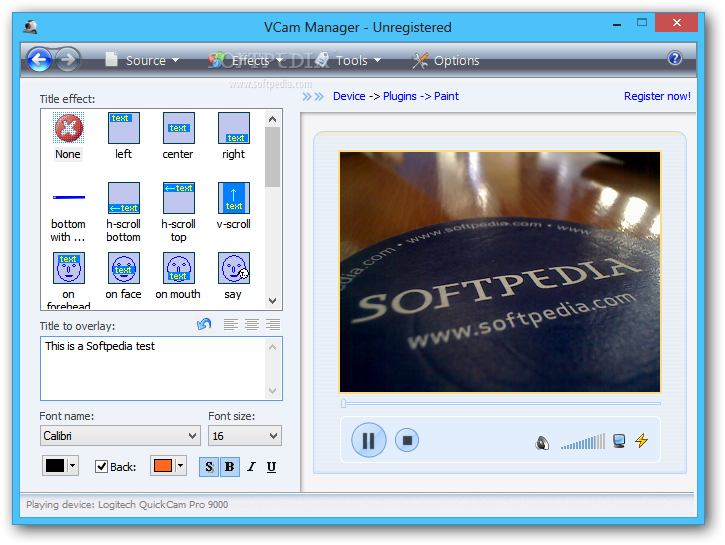This screenshot has width=725, height=545.
Task: Click the monitor display icon in player
Action: tap(619, 441)
